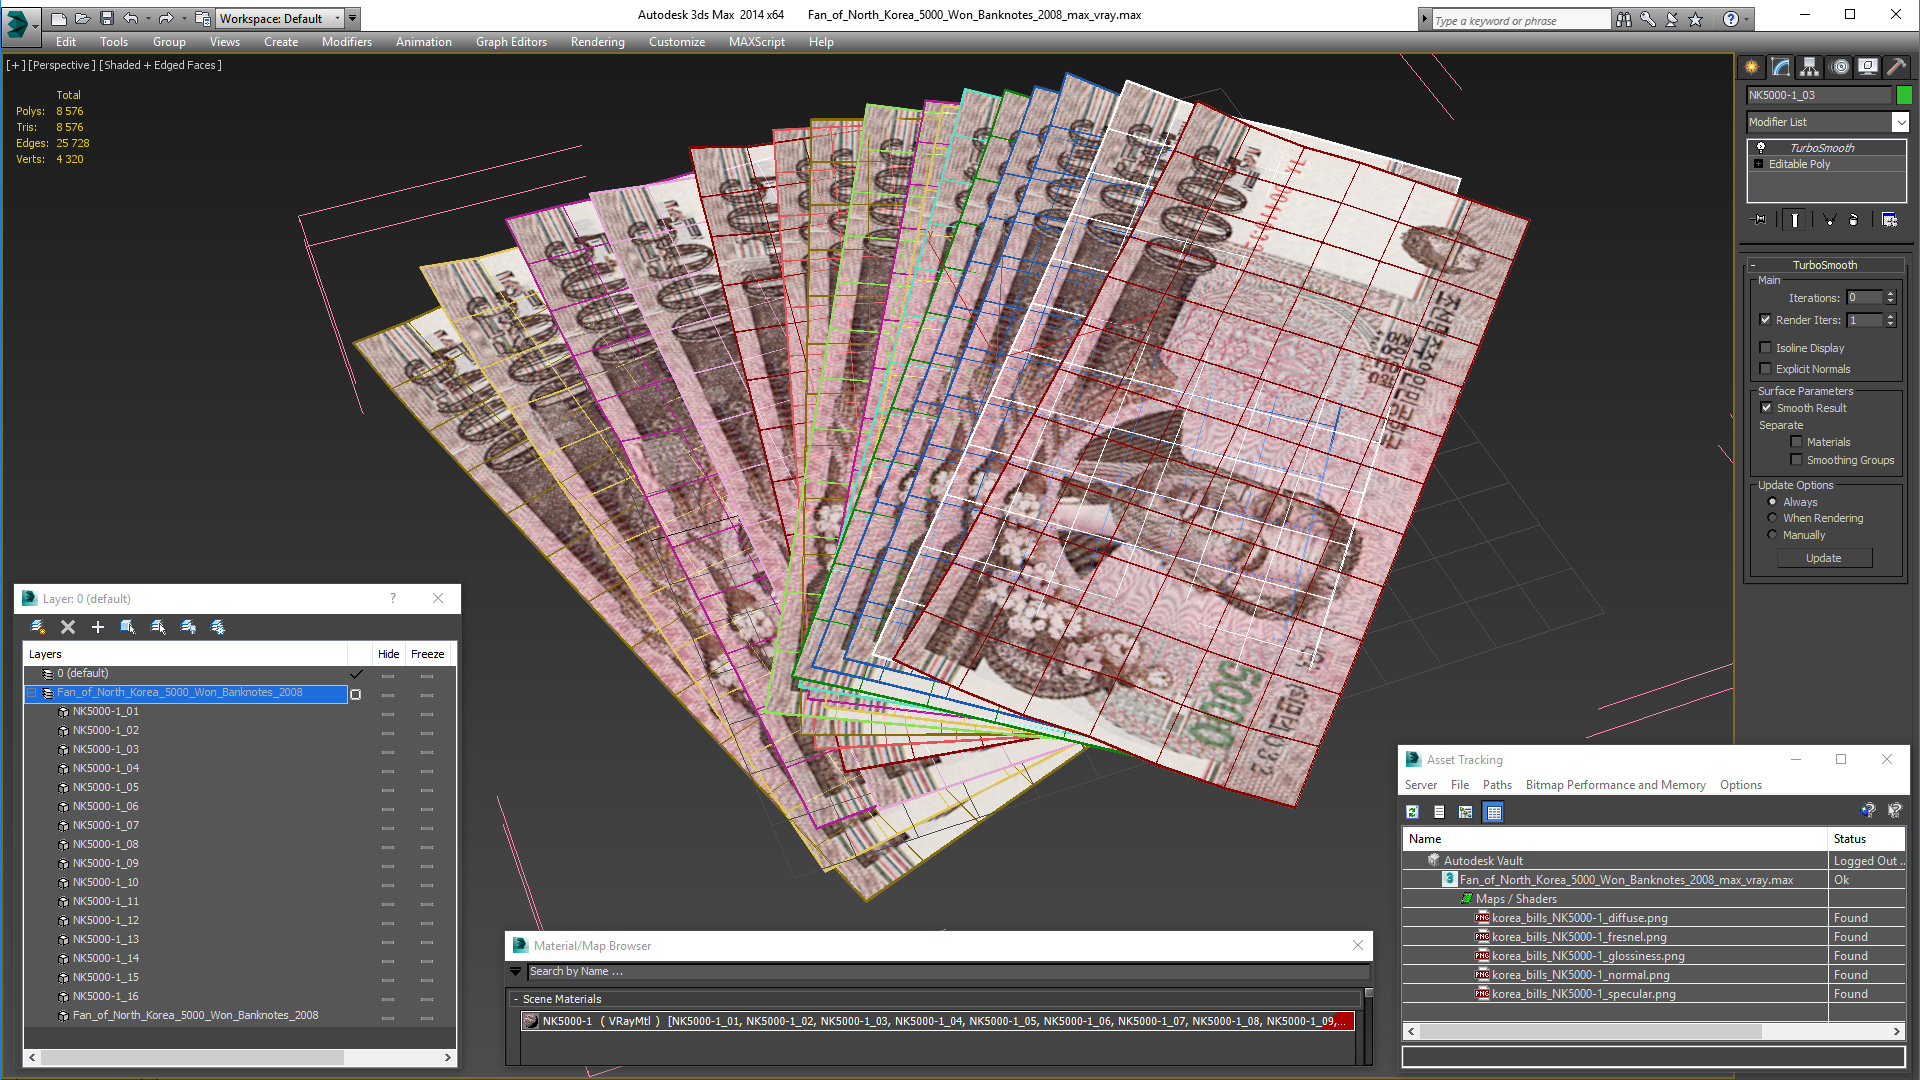
Task: Open Bitmap Performance and Memory menu
Action: tap(1615, 785)
